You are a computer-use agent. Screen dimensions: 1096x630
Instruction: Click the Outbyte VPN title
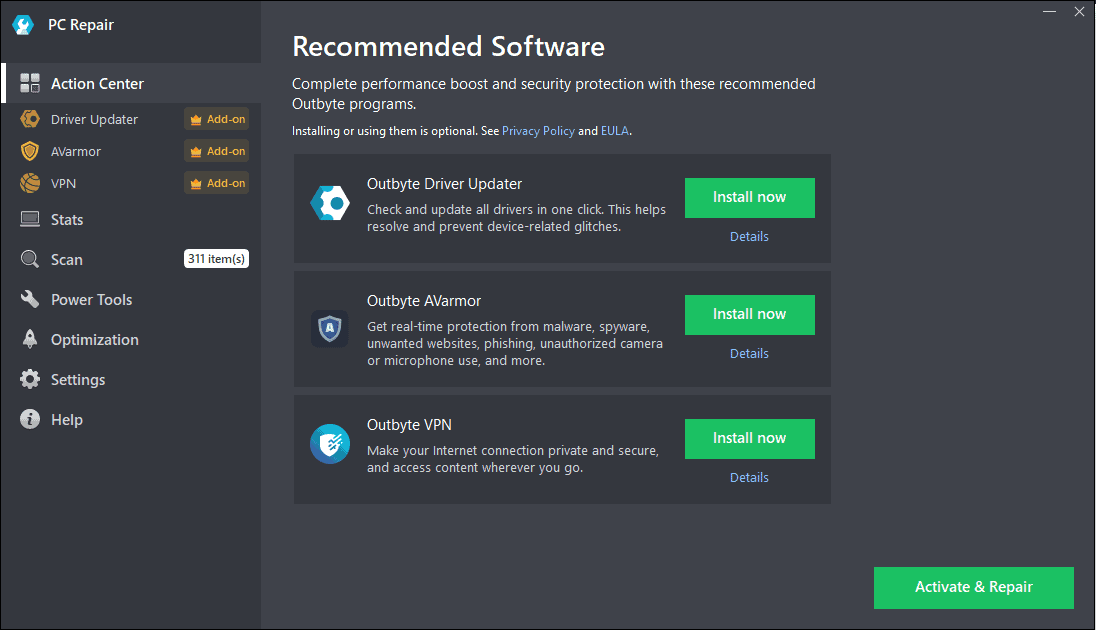pos(409,424)
